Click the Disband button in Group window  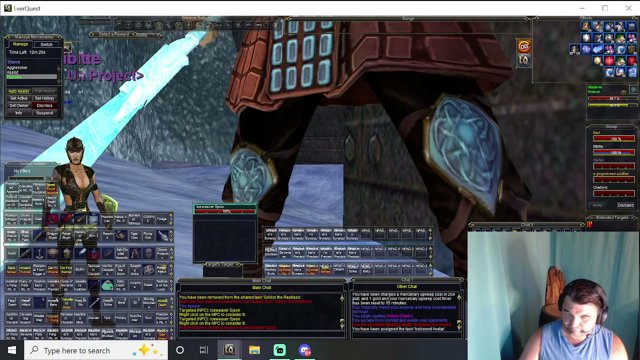(625, 205)
